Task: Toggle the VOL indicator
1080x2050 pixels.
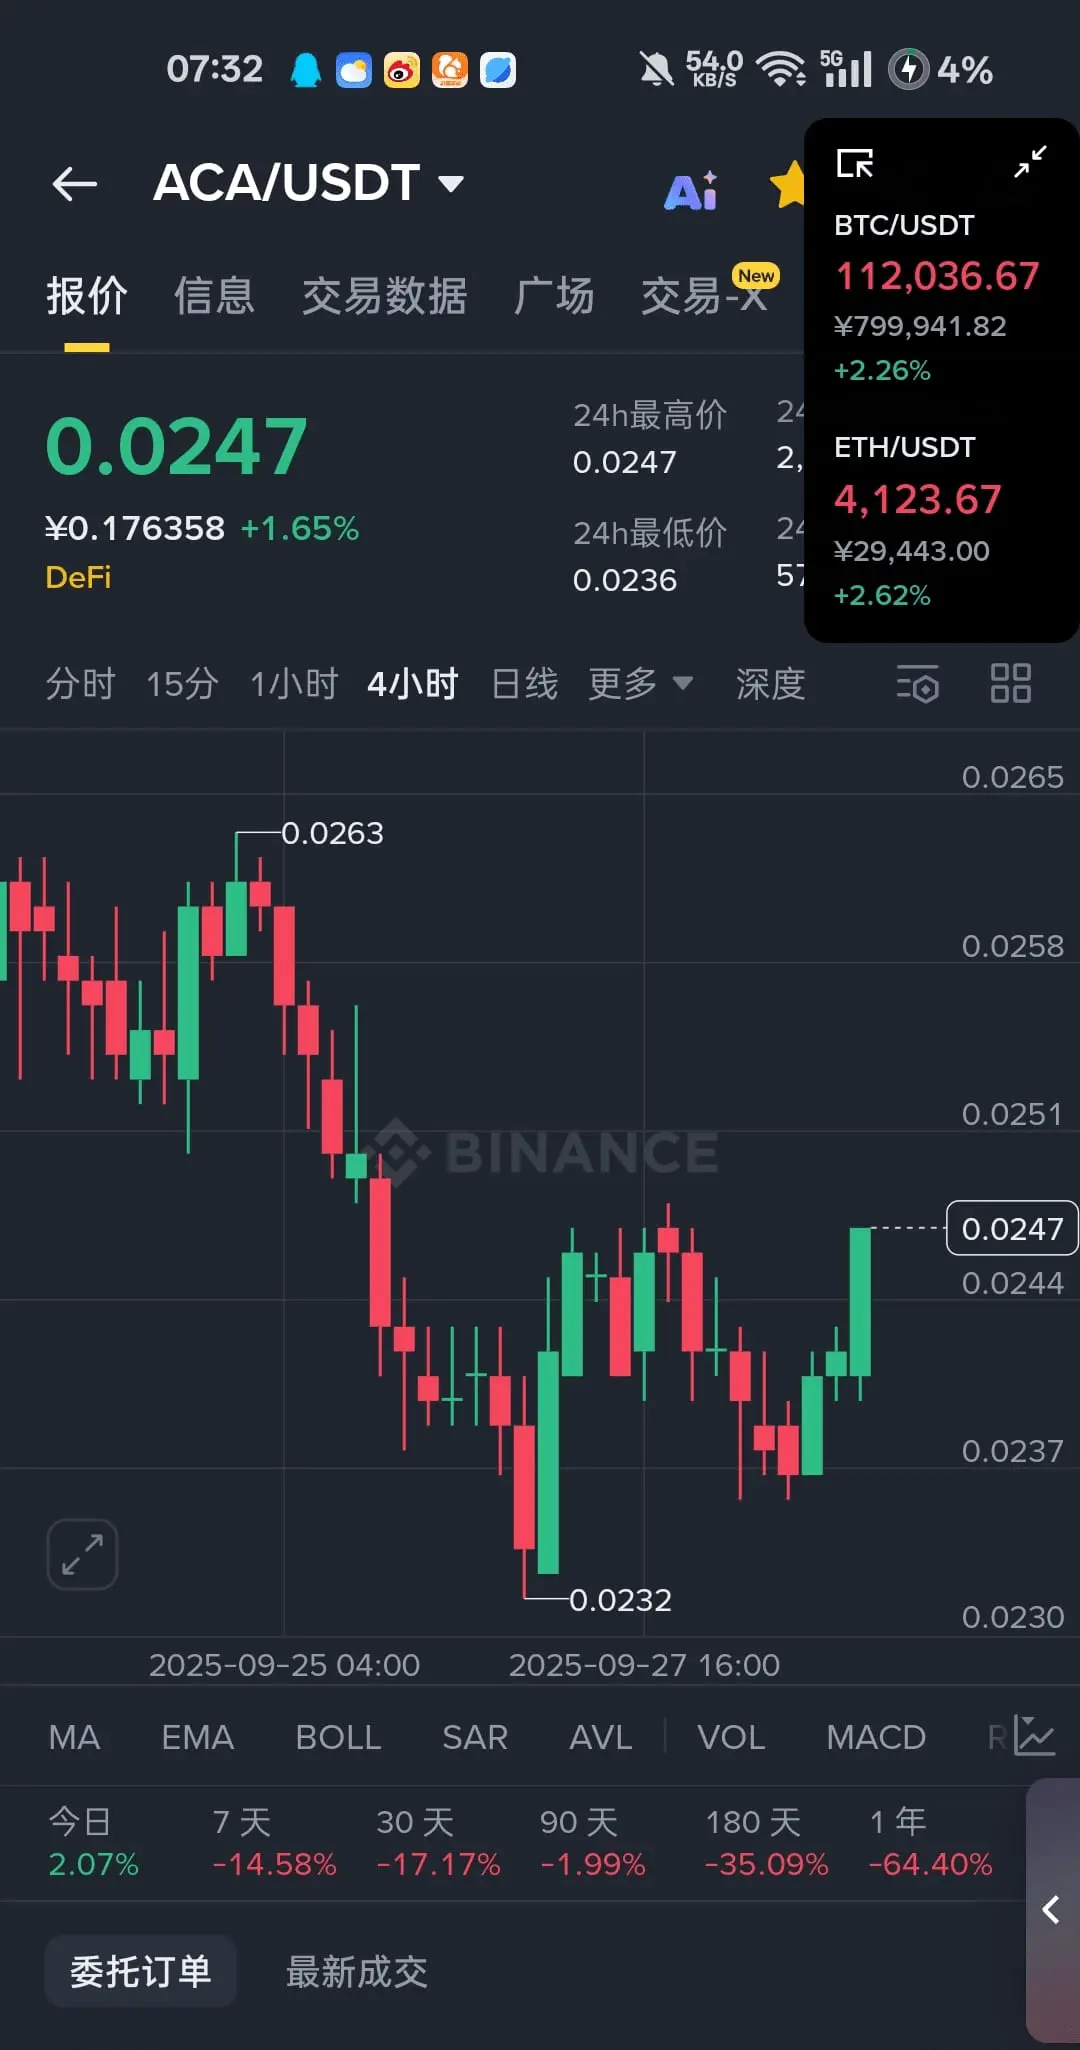Action: click(x=731, y=1737)
